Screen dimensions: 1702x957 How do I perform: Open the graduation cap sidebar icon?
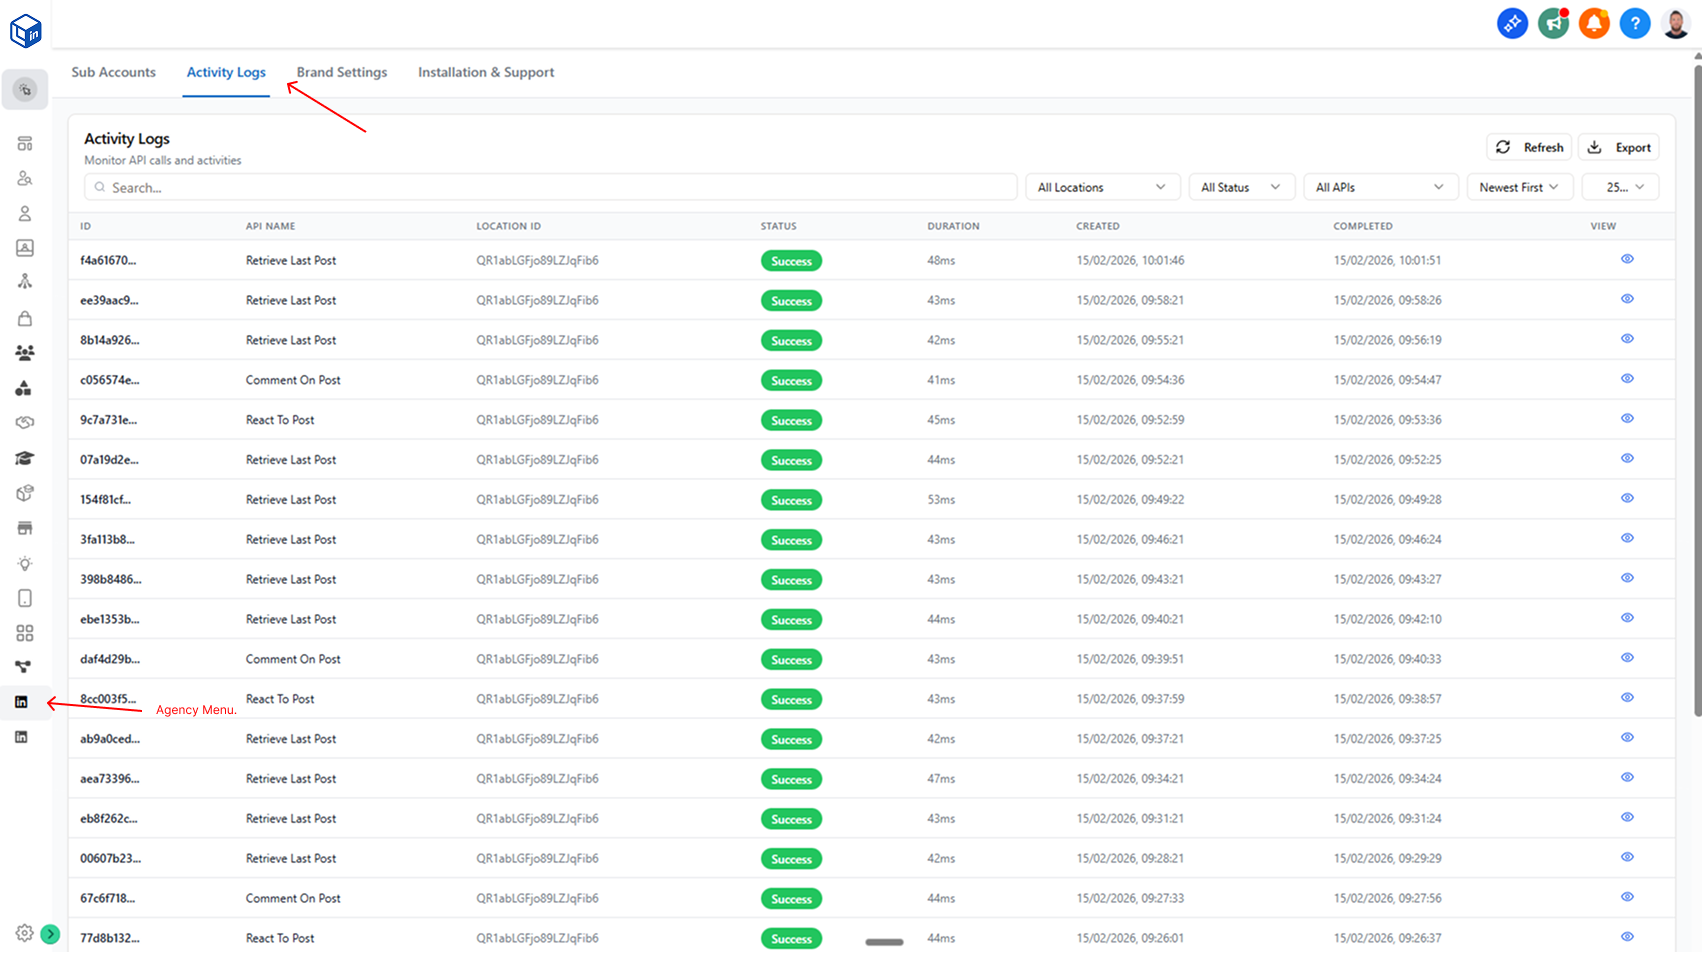point(24,457)
